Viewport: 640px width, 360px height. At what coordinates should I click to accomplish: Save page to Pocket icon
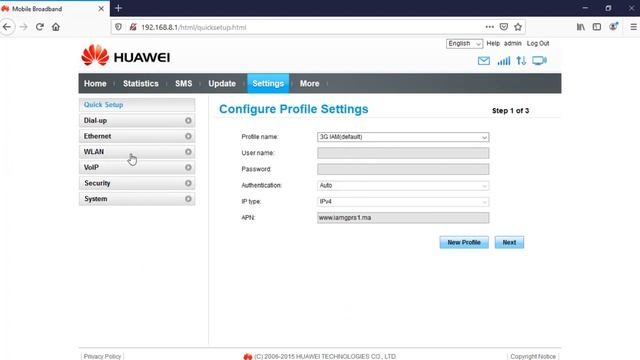(x=504, y=27)
